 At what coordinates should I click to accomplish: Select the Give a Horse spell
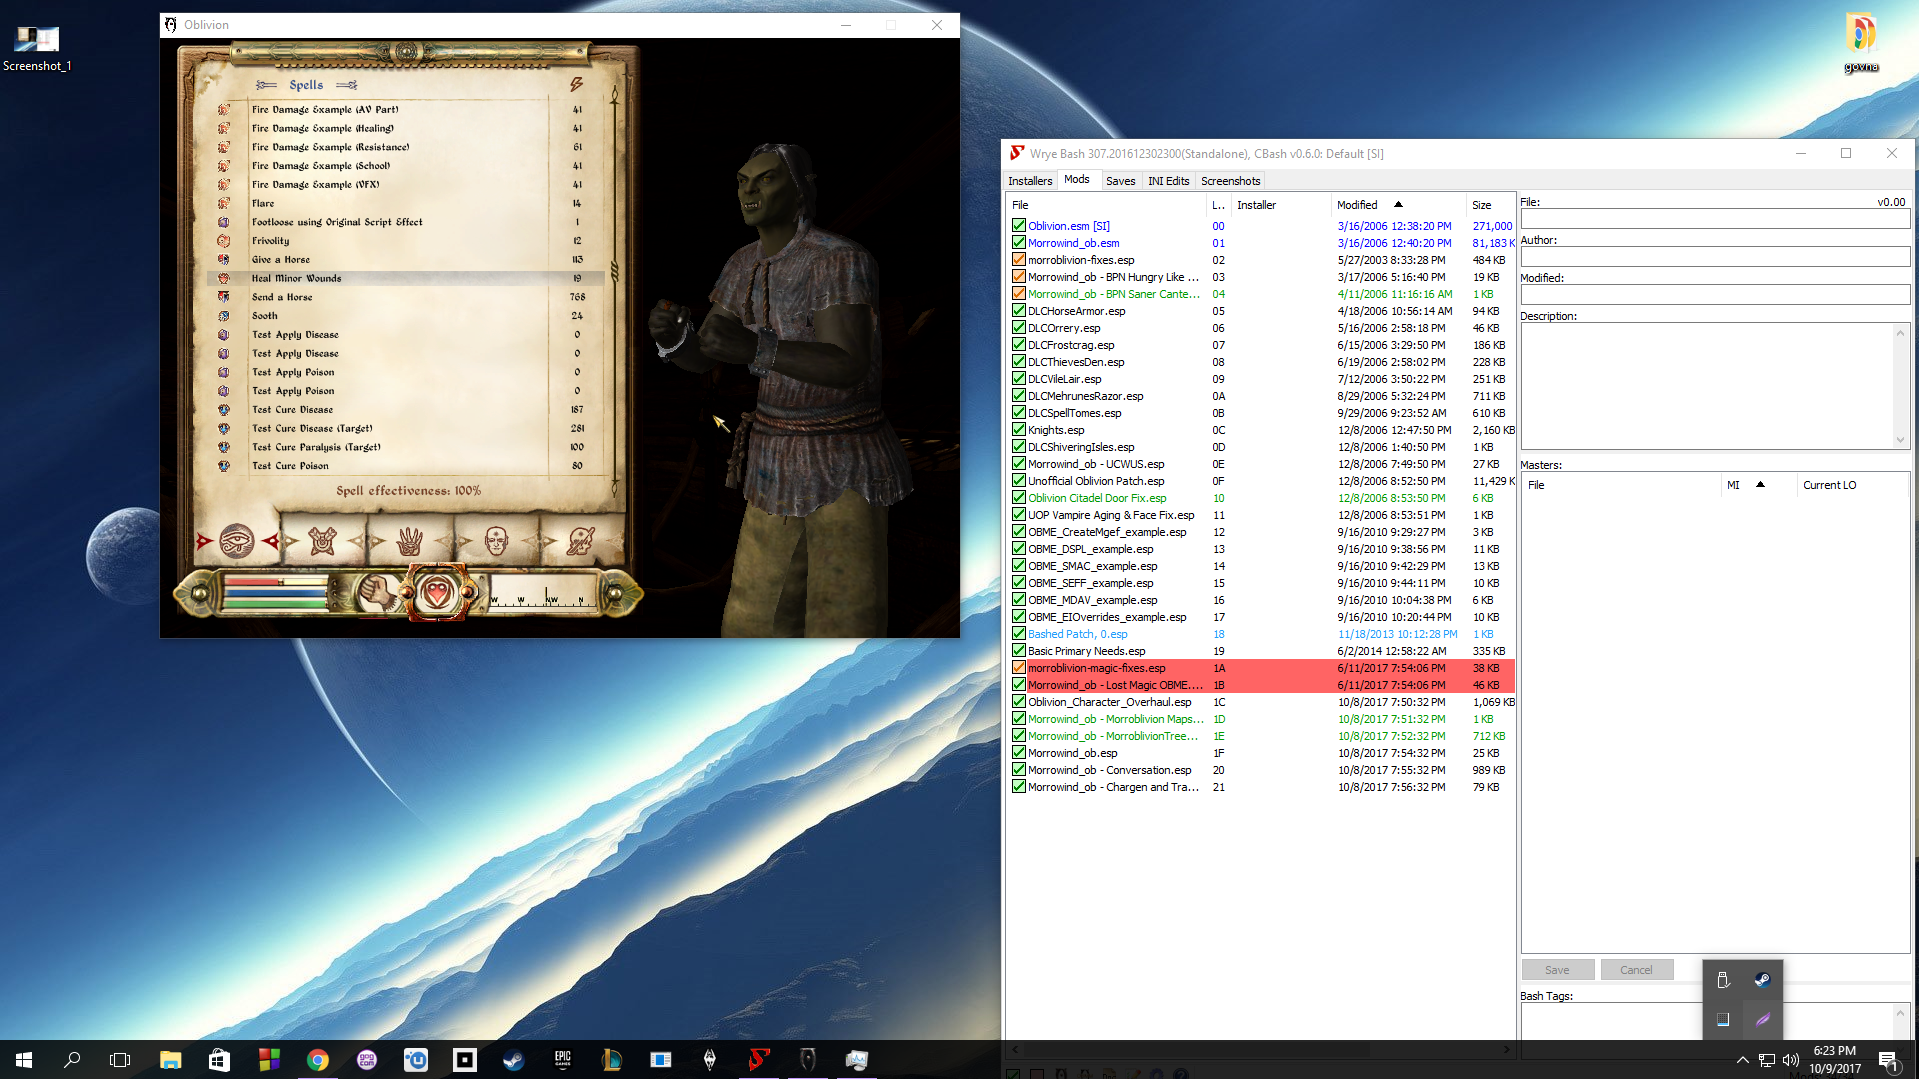tap(405, 259)
